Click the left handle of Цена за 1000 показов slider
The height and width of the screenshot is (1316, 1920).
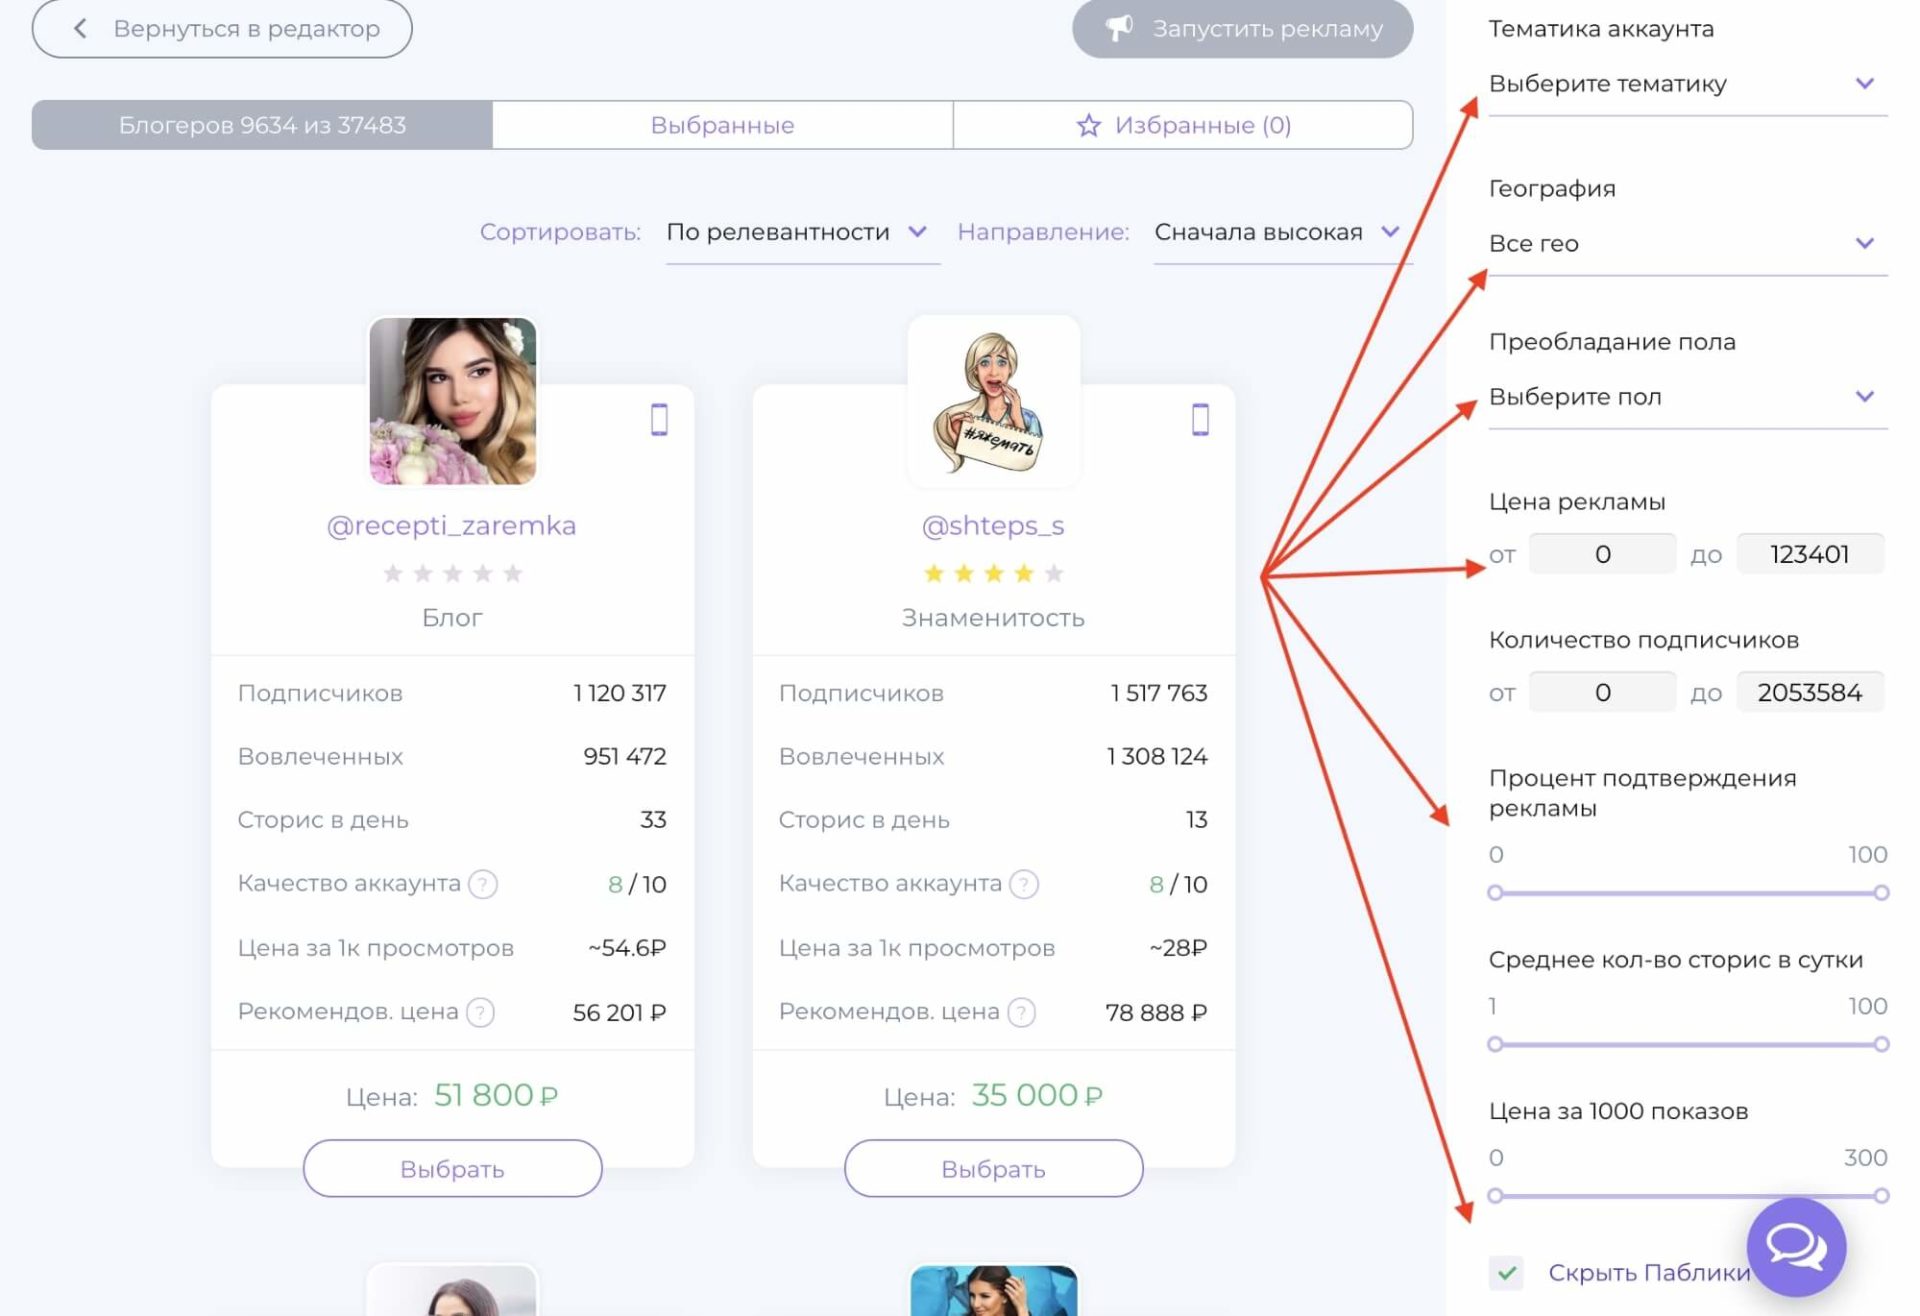click(1495, 1196)
